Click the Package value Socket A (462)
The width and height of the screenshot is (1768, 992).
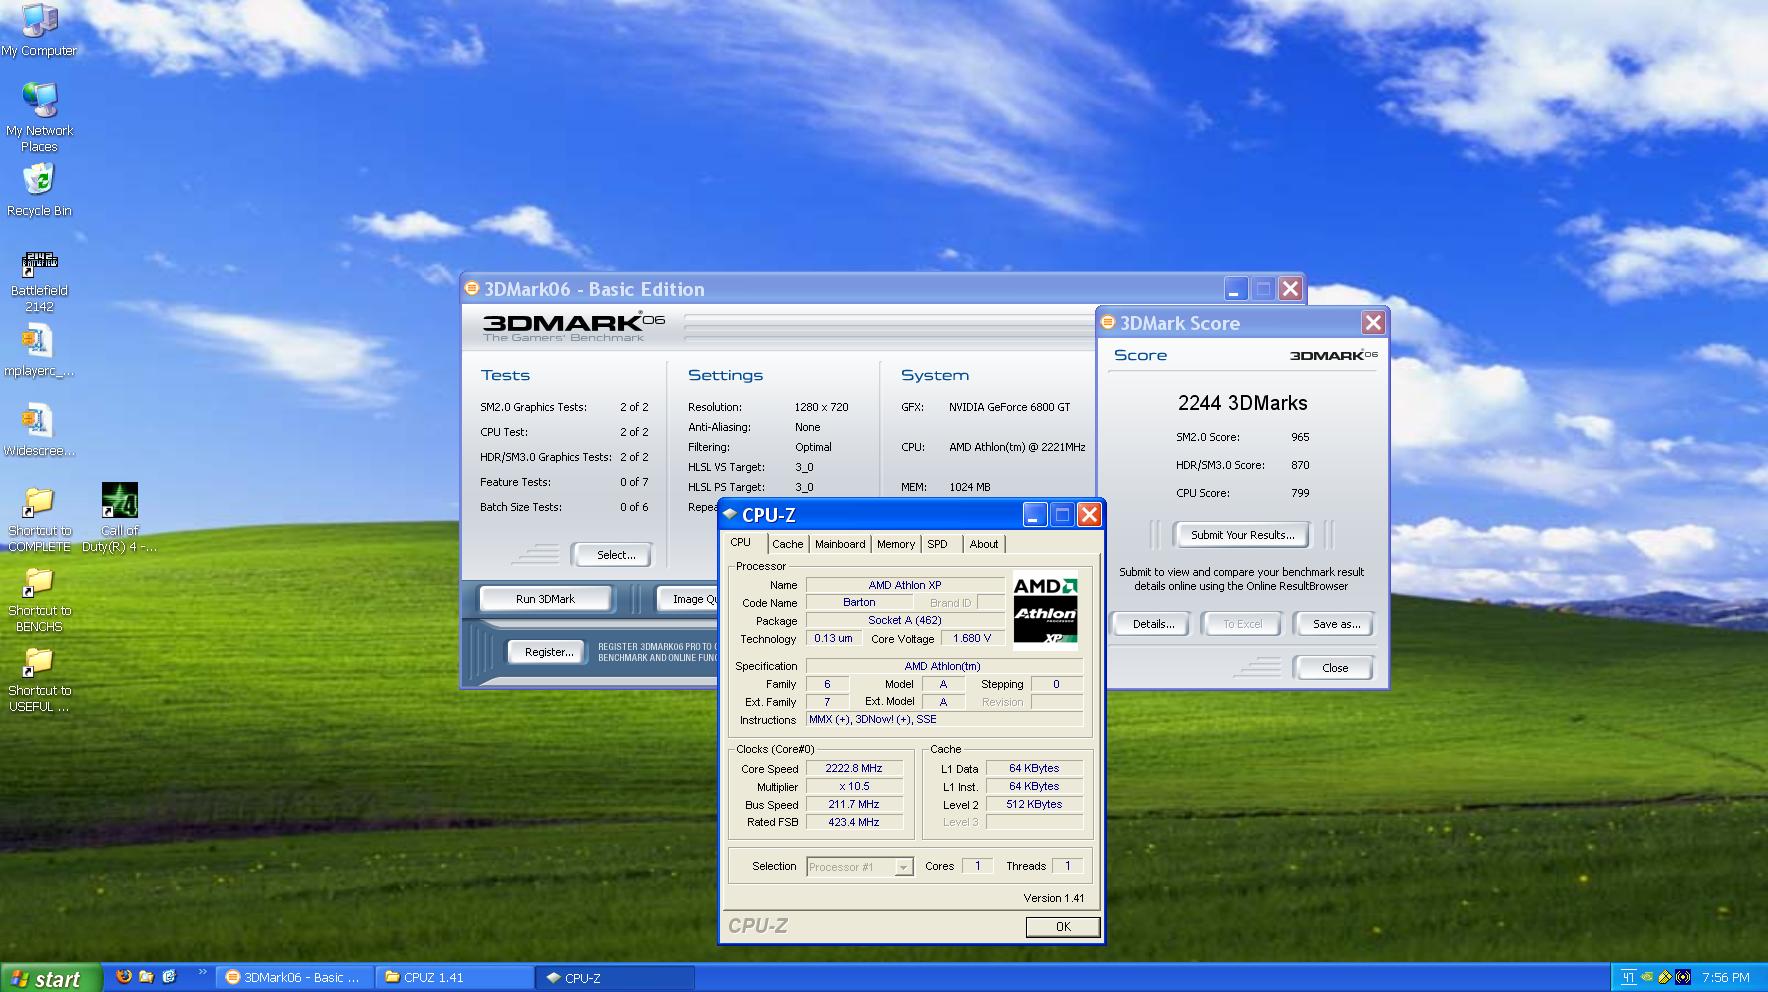(x=904, y=621)
